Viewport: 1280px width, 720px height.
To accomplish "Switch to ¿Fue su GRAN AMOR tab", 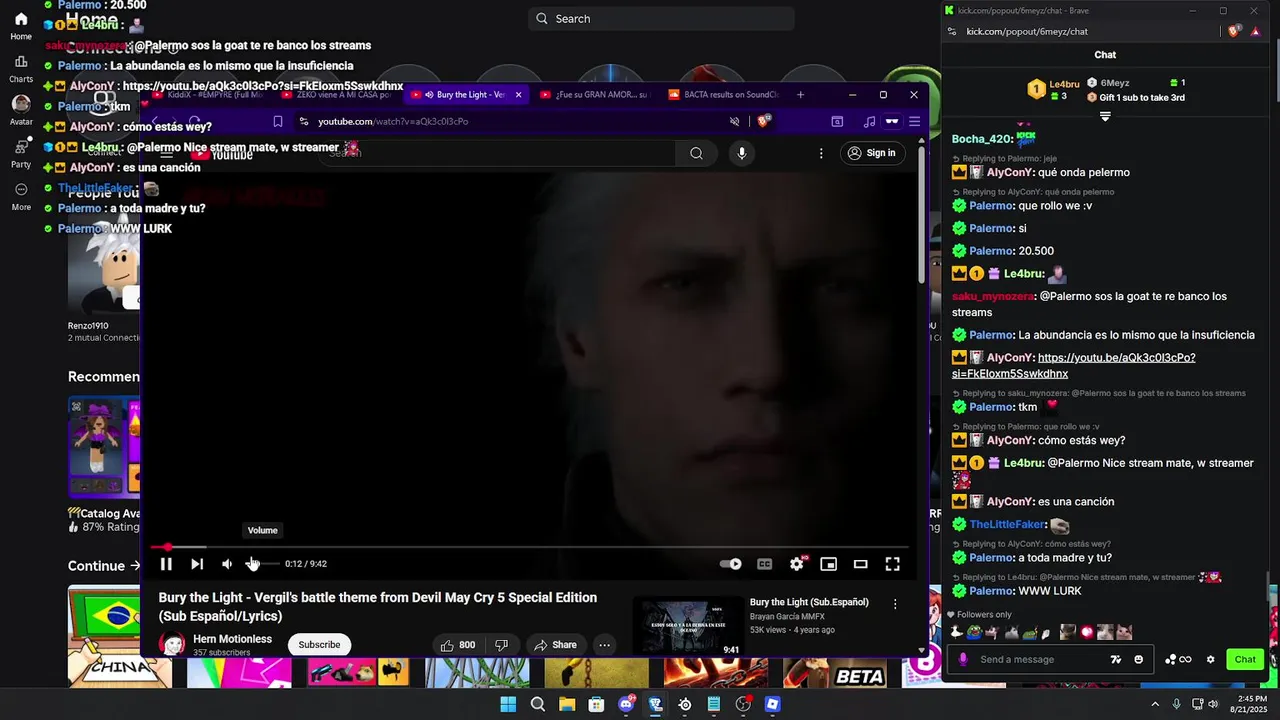I will tap(593, 95).
